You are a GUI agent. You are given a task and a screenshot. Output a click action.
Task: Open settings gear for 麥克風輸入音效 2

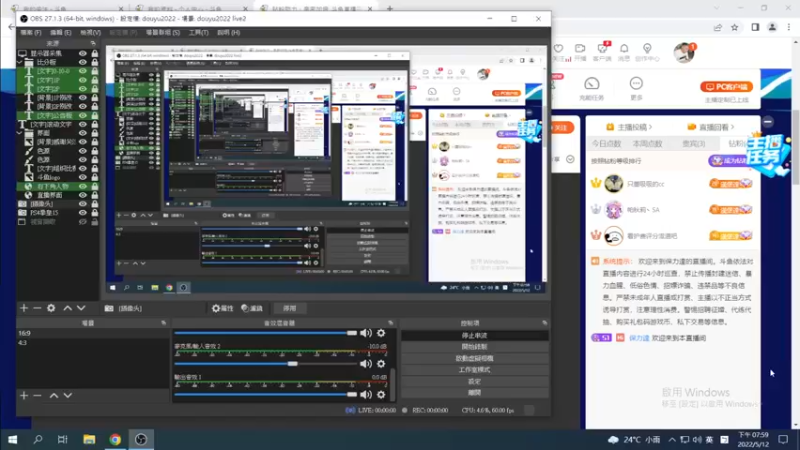click(381, 364)
